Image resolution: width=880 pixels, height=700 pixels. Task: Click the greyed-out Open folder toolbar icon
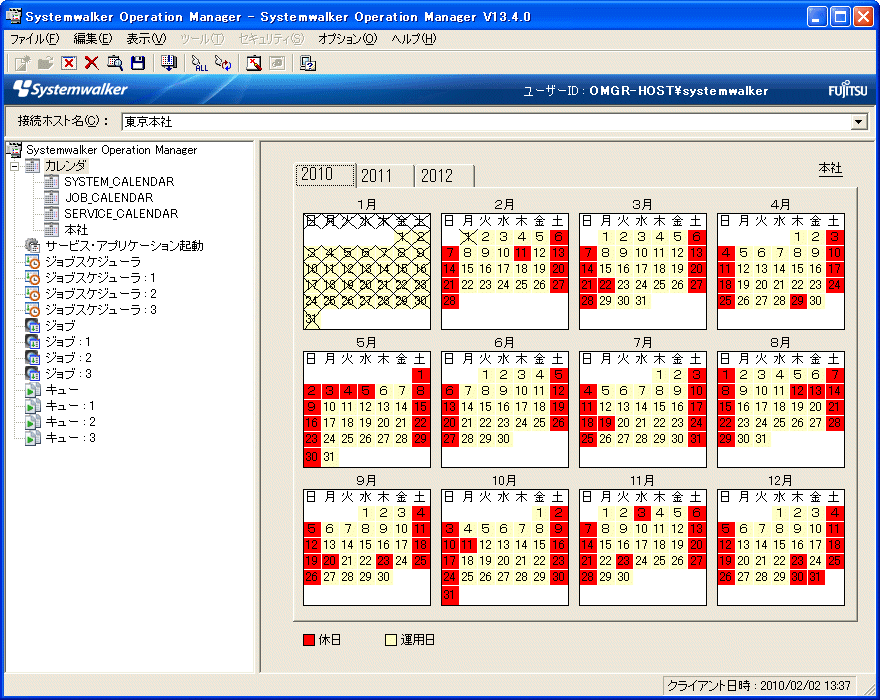tap(45, 63)
